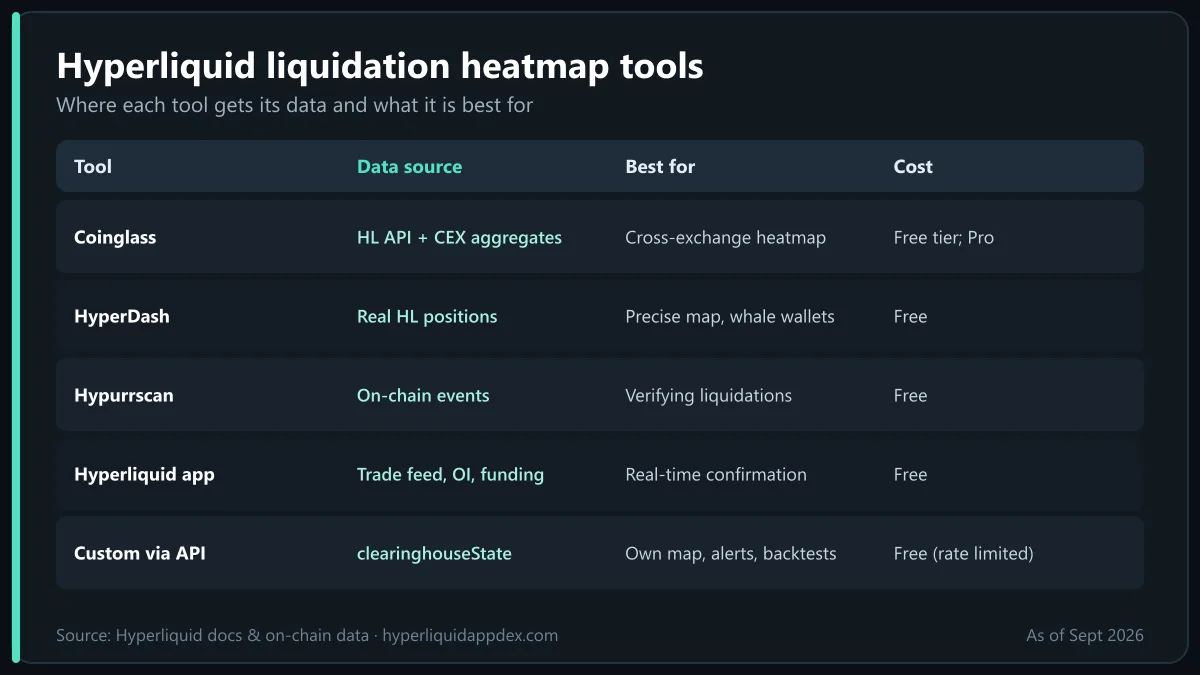Select the 'Hypurrscan' tool name
1200x675 pixels.
click(124, 396)
